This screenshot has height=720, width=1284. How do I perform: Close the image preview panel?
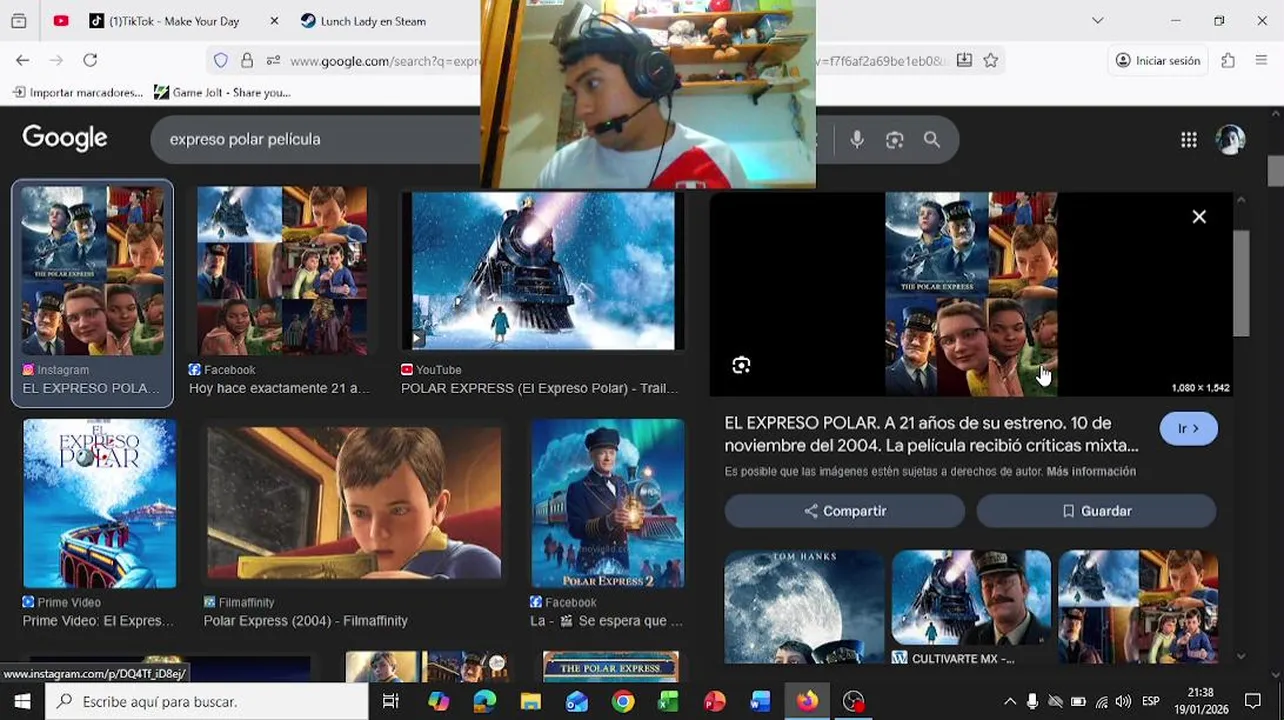(1199, 217)
